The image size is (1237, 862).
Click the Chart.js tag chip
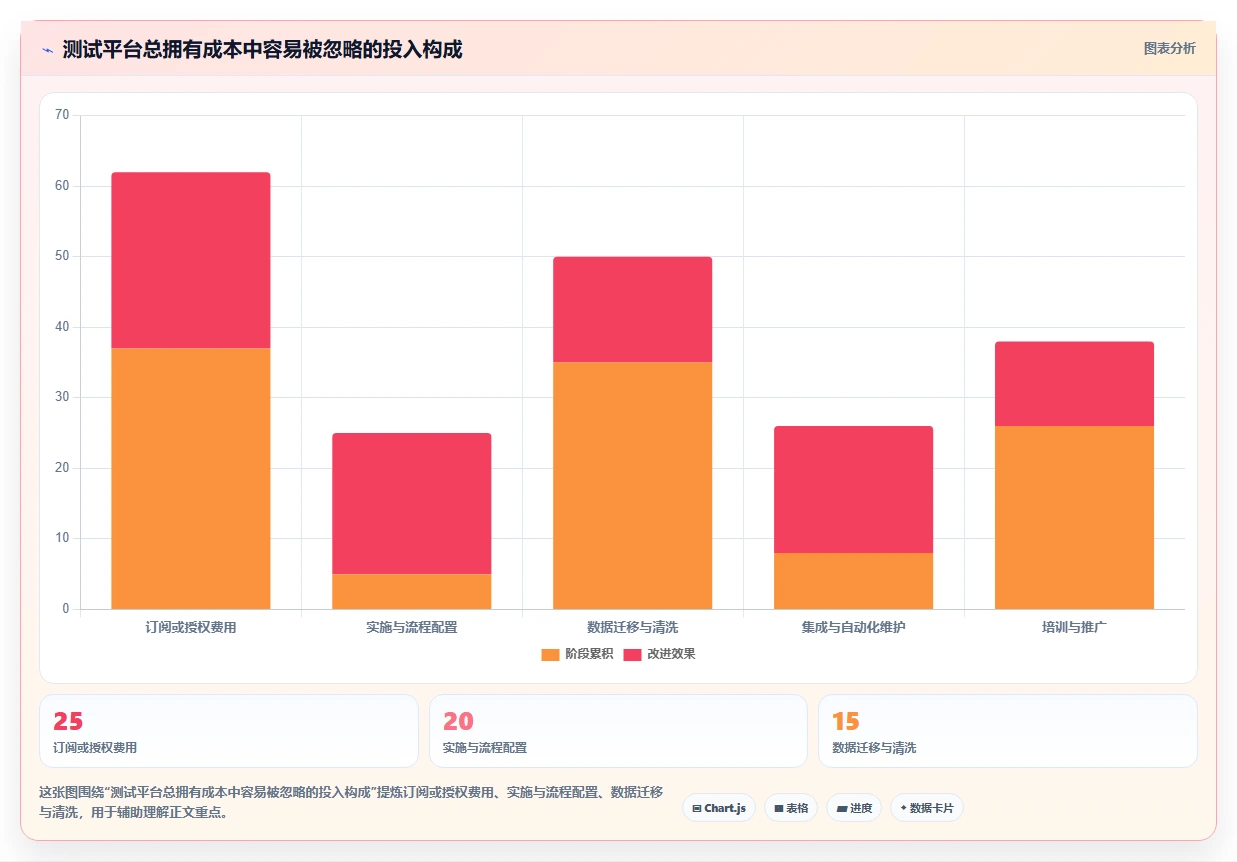click(719, 808)
